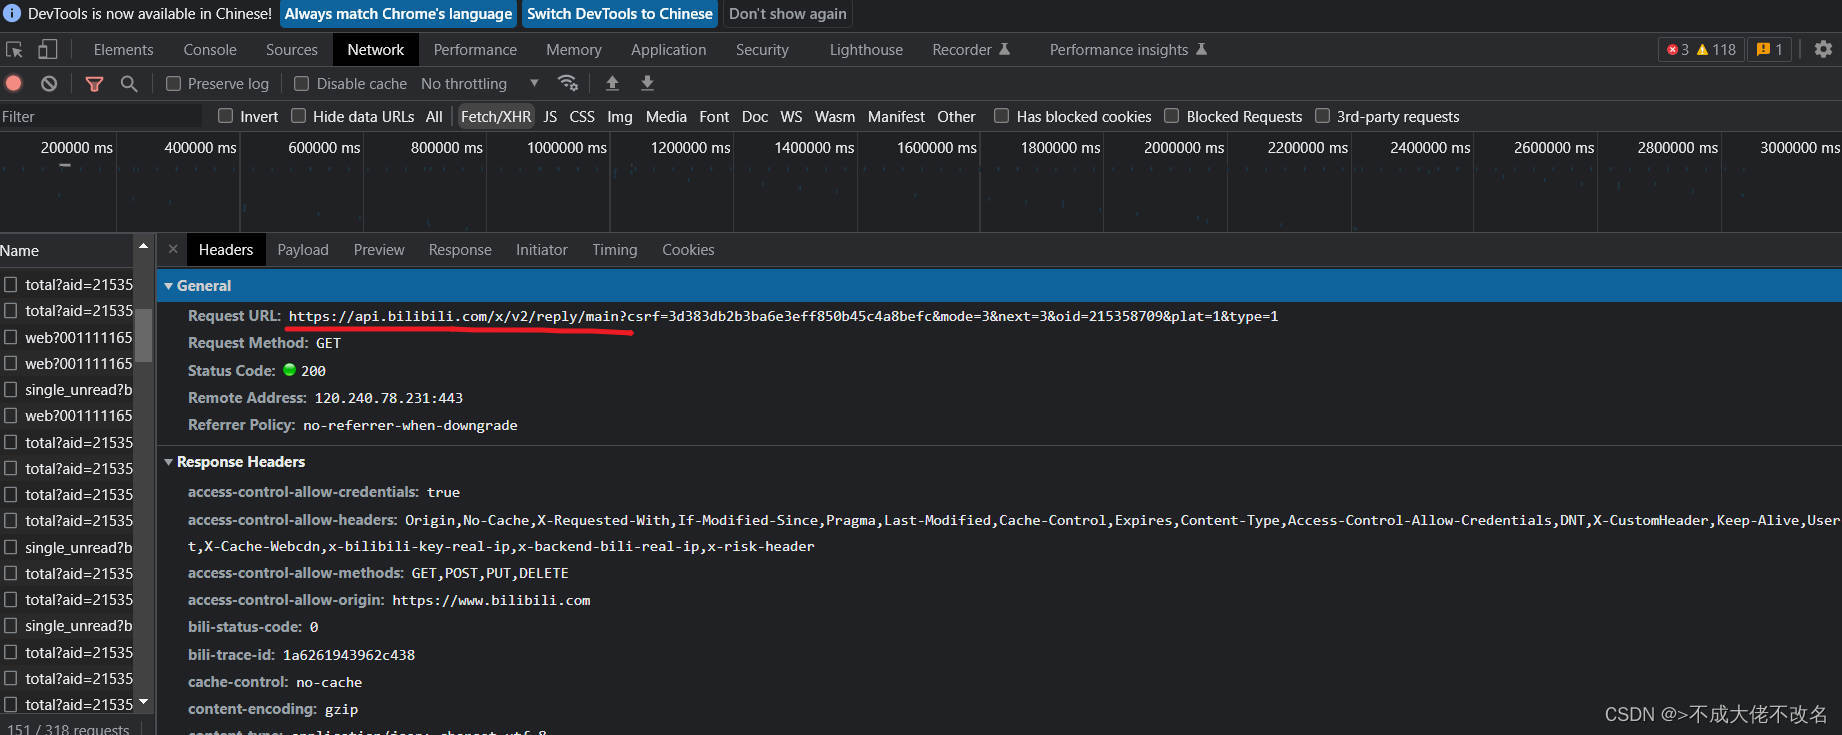This screenshot has width=1842, height=735.
Task: Check the 3rd-party requests checkbox
Action: [x=1322, y=116]
